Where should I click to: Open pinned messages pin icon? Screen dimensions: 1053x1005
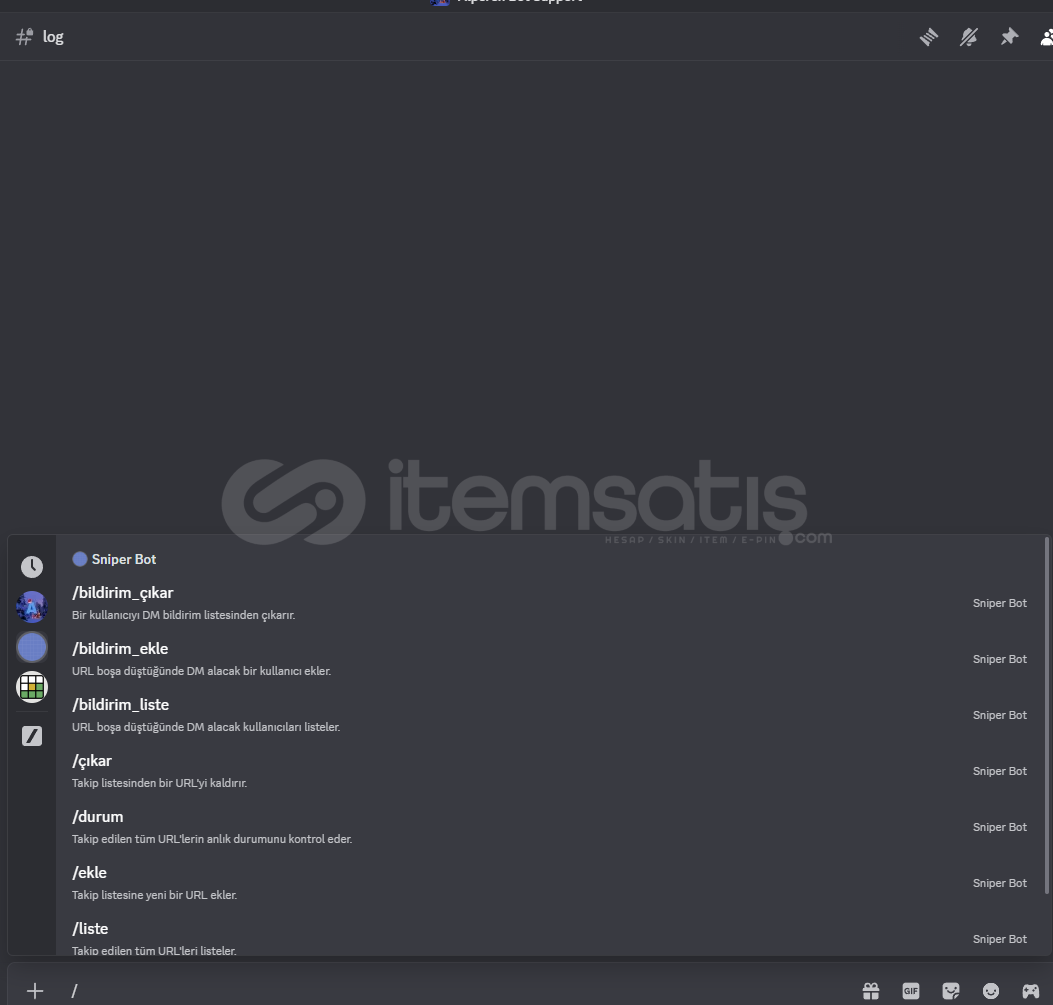coord(1009,37)
